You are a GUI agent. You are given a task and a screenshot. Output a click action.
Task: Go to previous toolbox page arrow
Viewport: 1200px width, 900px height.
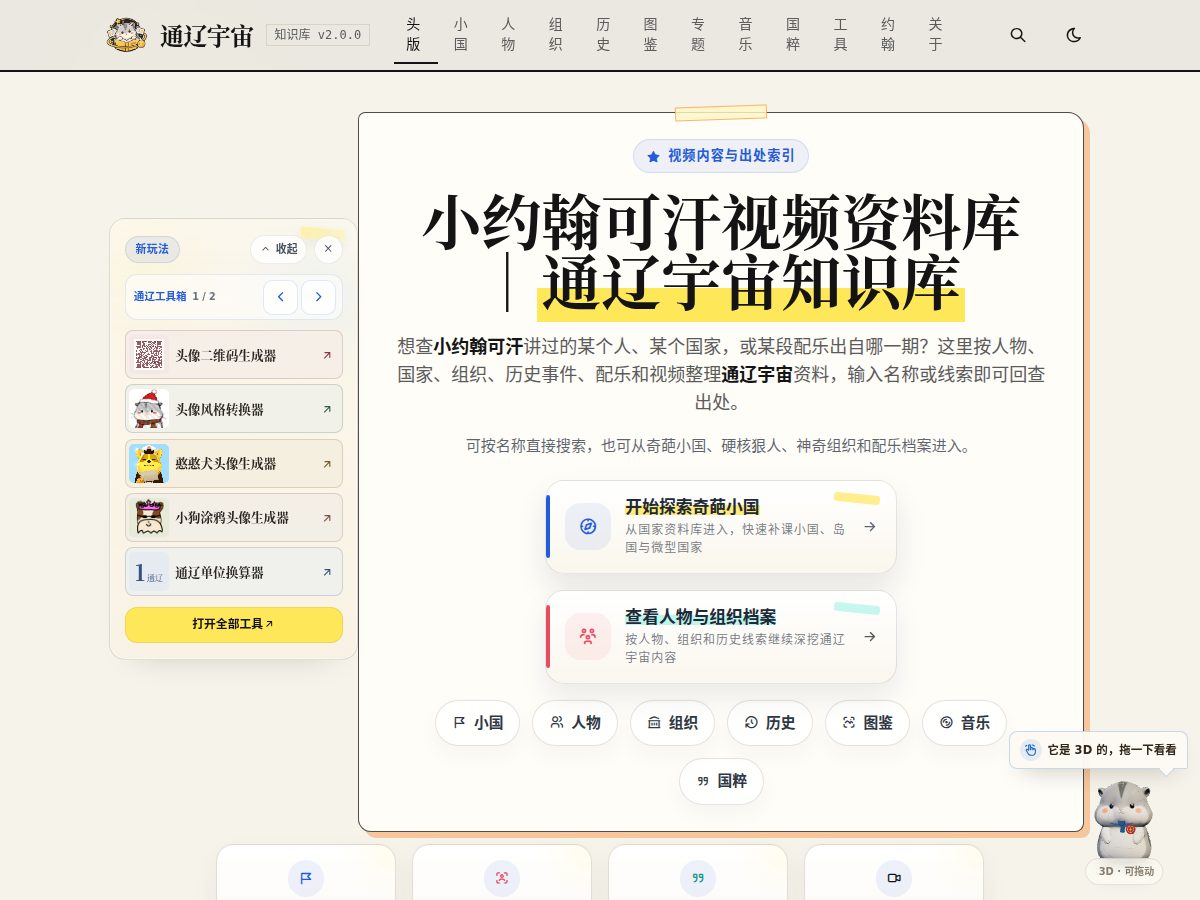coord(281,297)
